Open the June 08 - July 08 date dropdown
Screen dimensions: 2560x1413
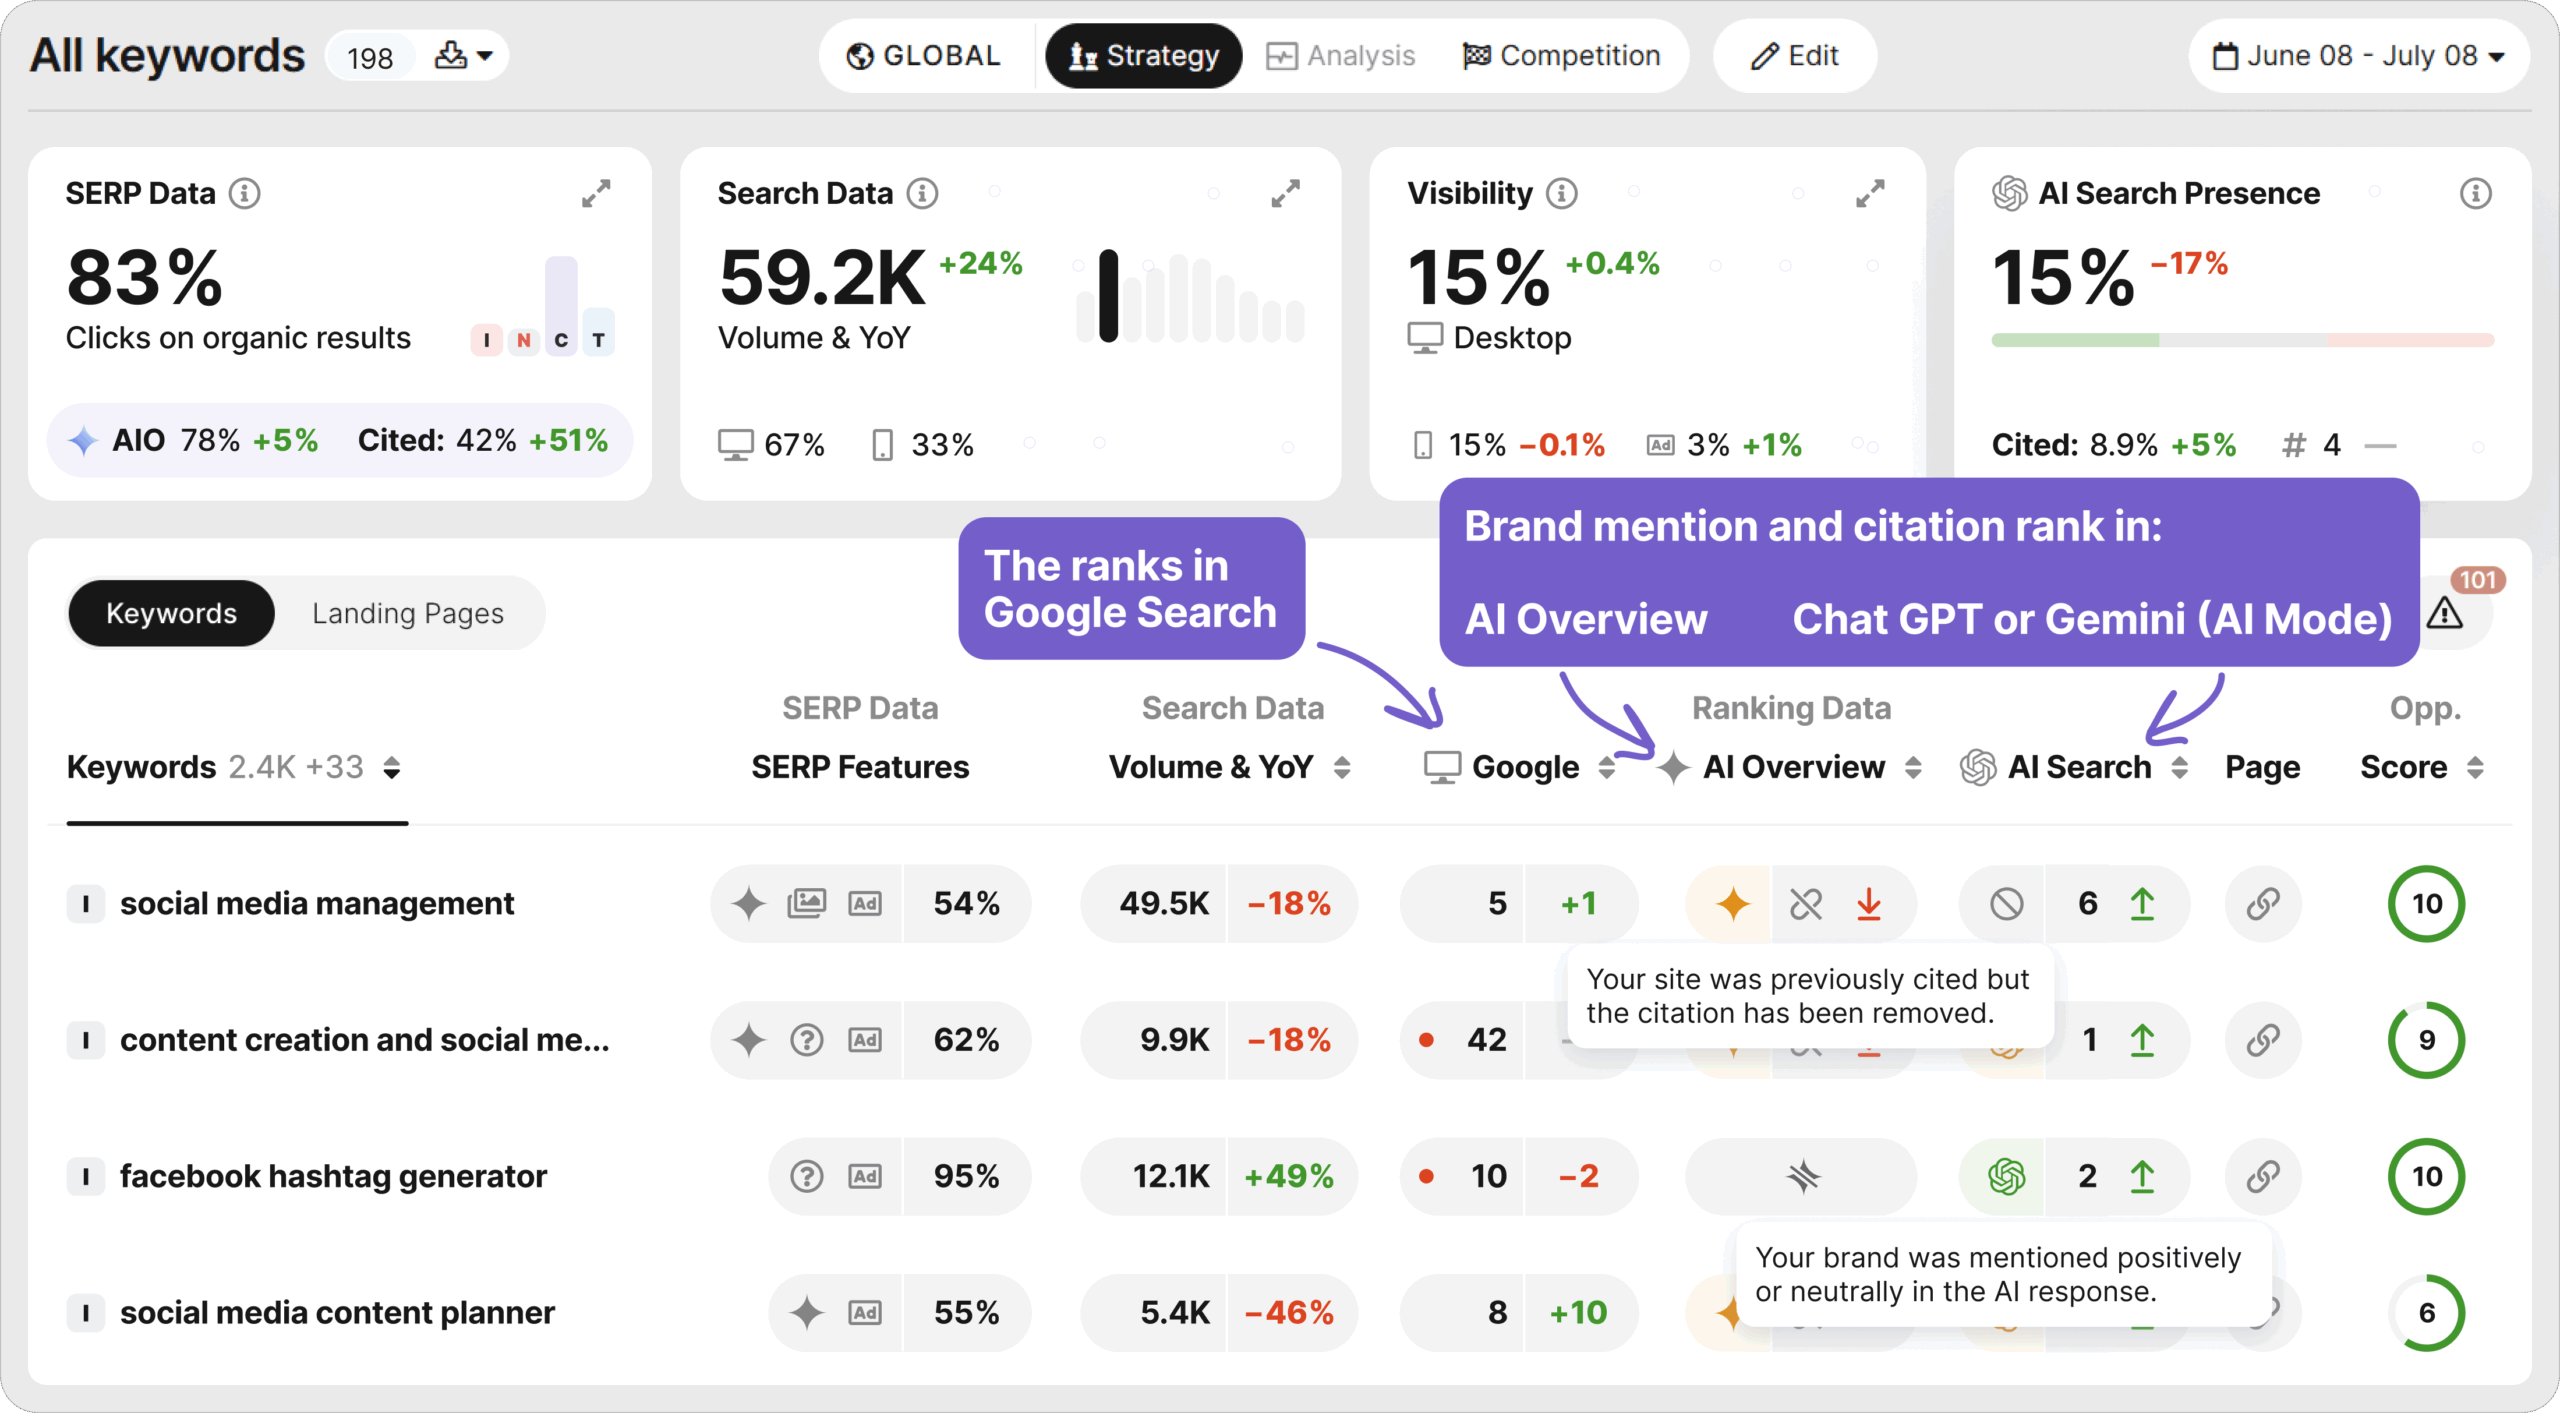tap(2358, 56)
